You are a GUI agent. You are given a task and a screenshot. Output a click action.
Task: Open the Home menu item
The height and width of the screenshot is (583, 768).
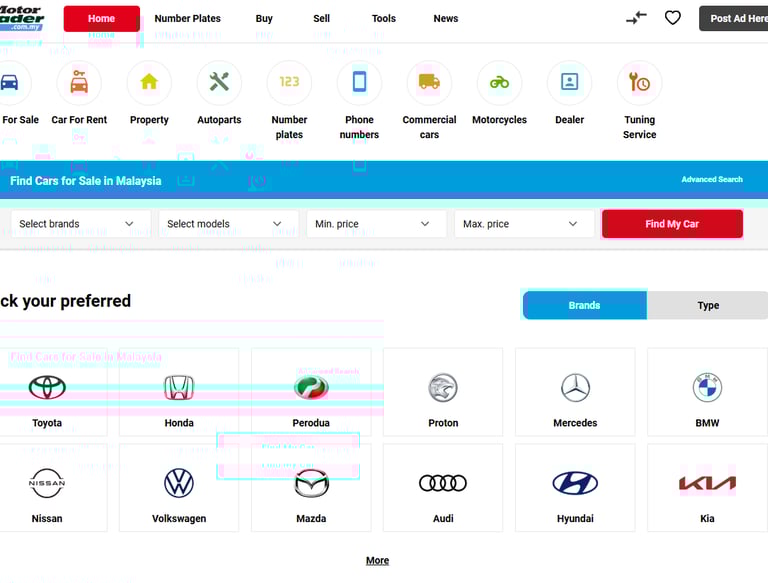[101, 19]
